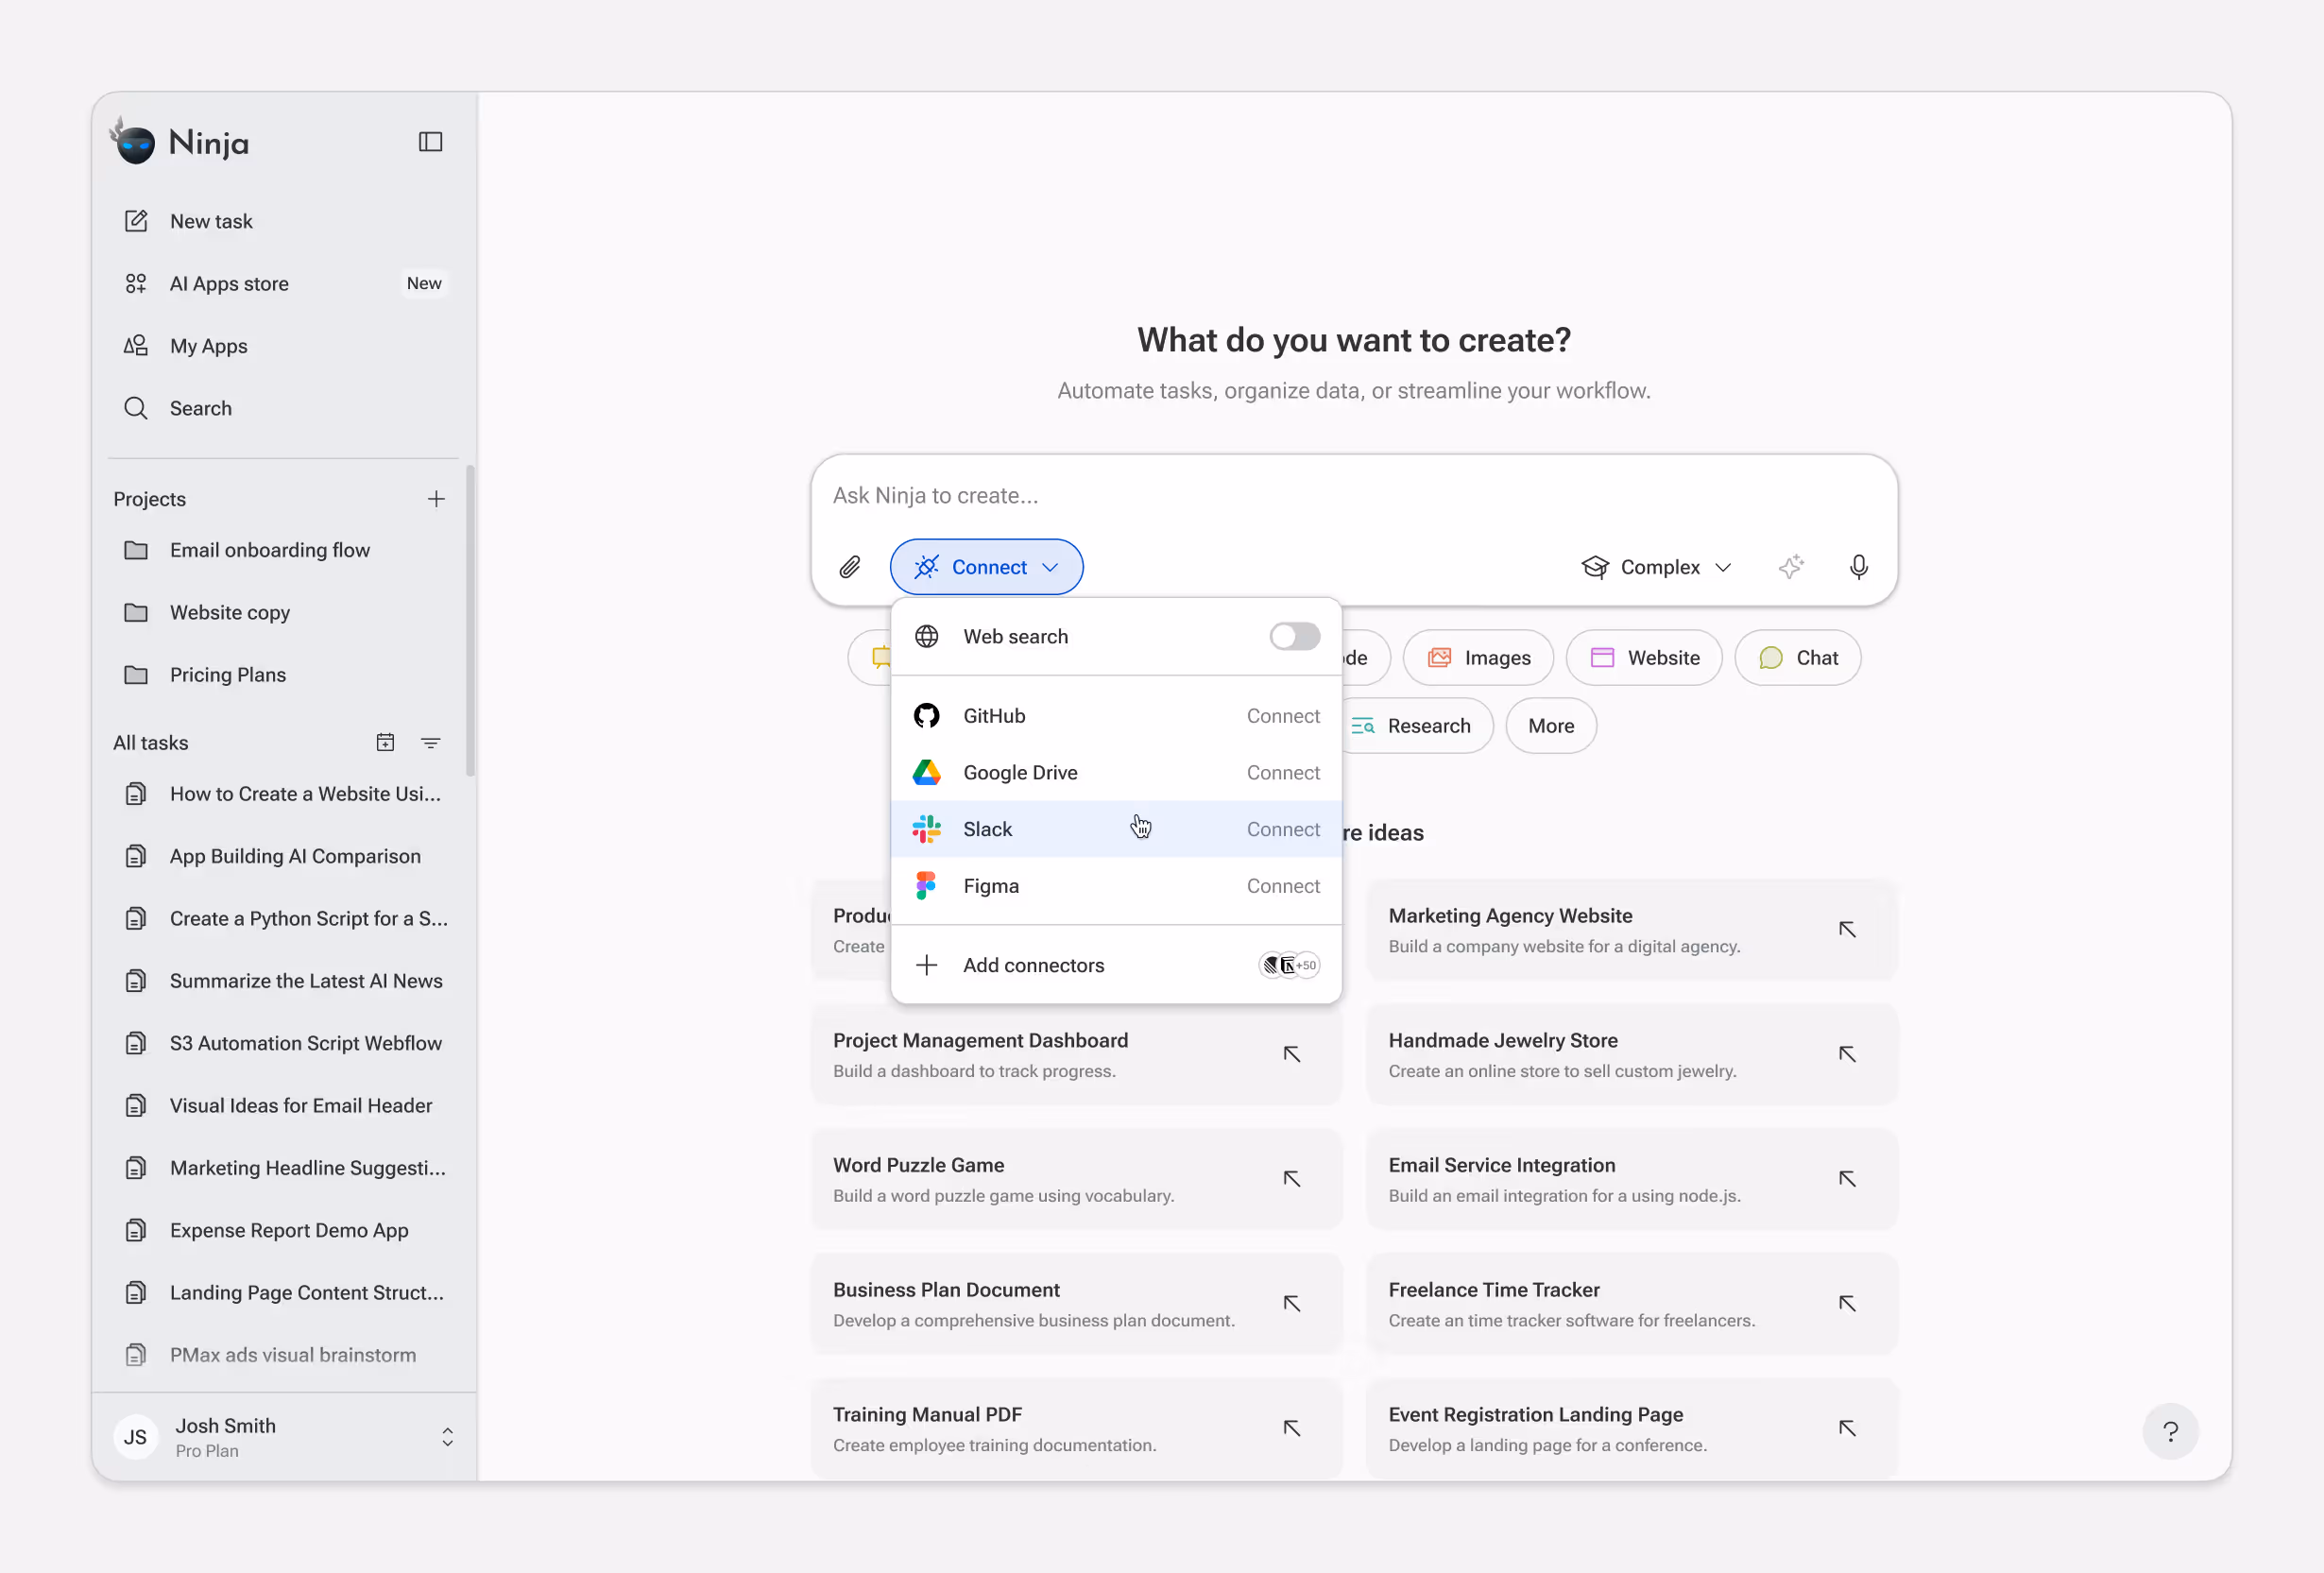Open the help question mark button
Image resolution: width=2324 pixels, height=1573 pixels.
[x=2169, y=1431]
